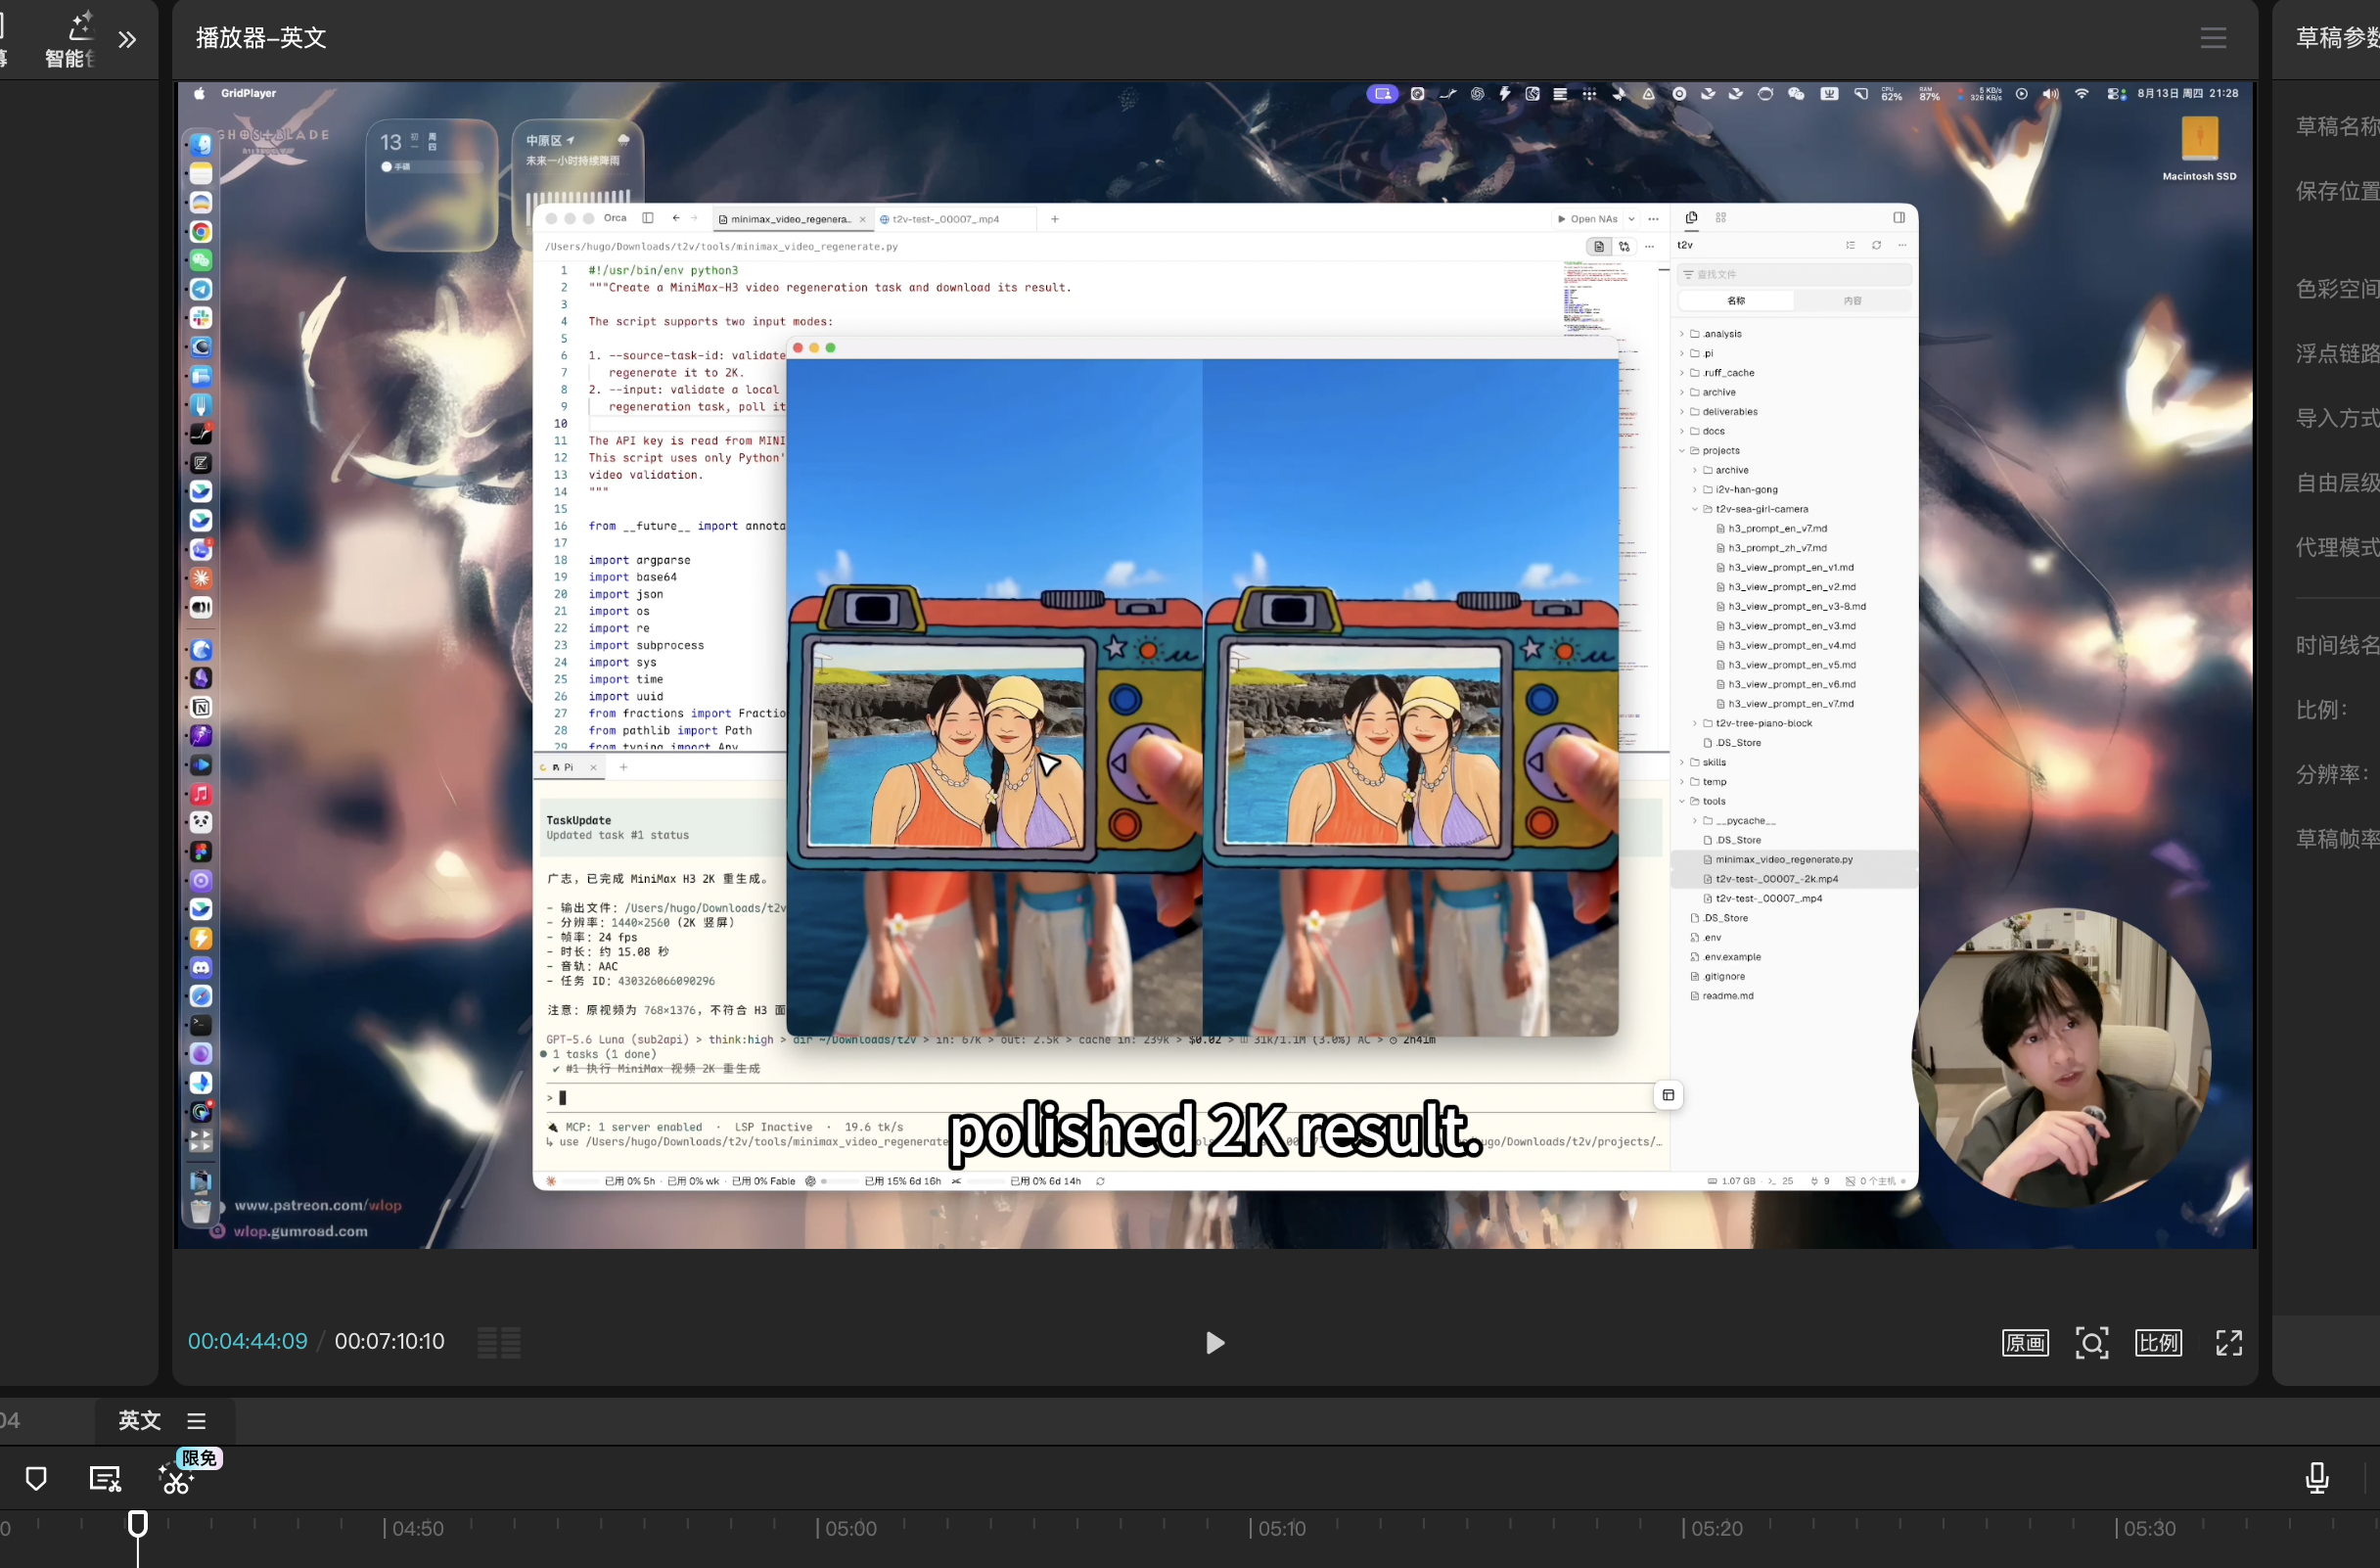Click the marker shield icon on the timeline toolbar
The image size is (2380, 1568).
(x=36, y=1479)
